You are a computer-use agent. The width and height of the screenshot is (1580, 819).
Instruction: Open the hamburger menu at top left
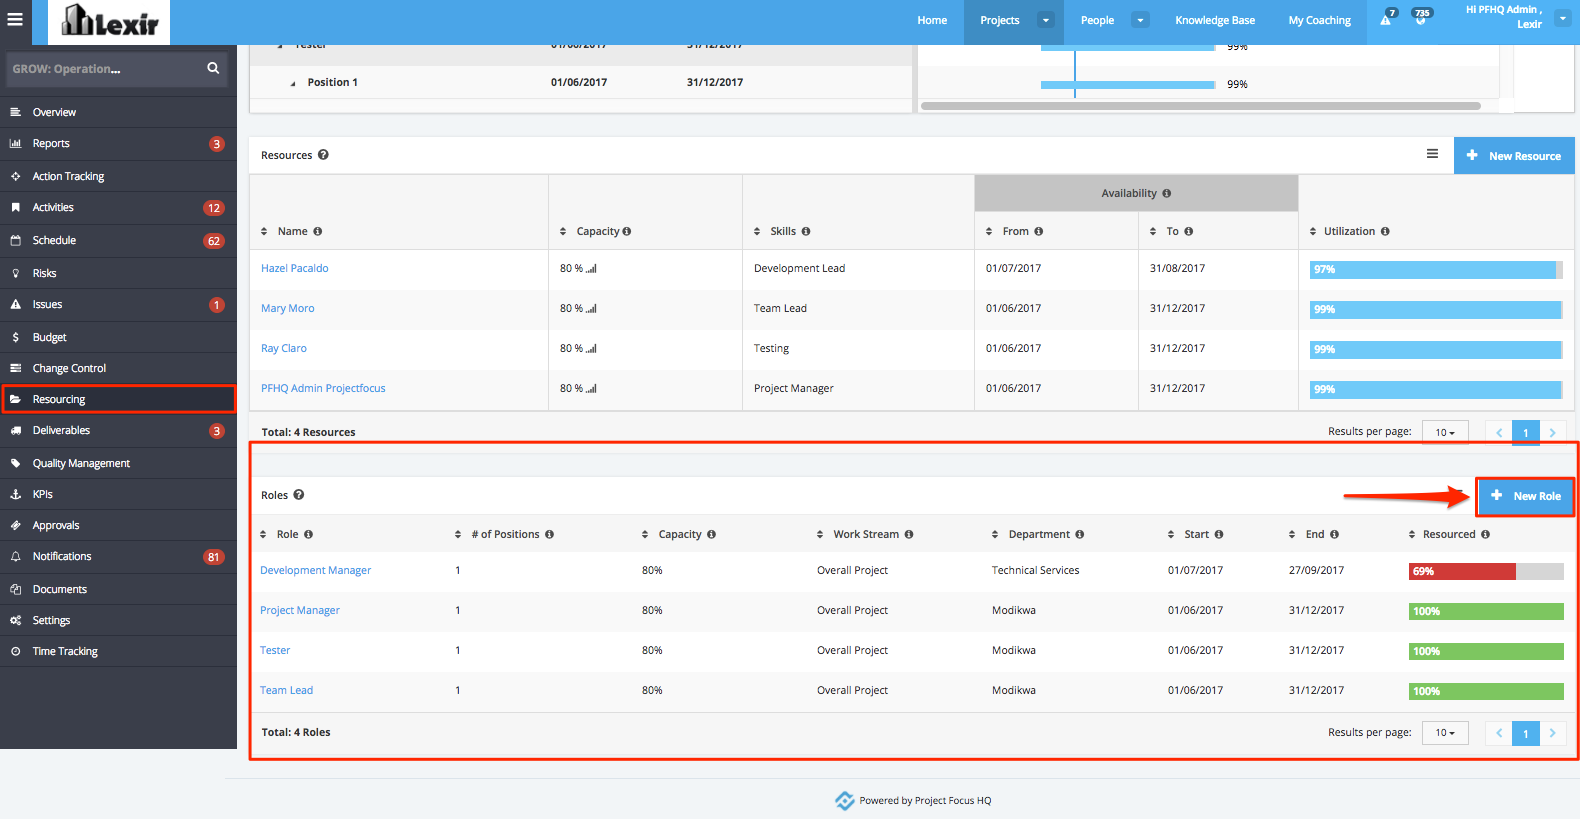[x=15, y=20]
